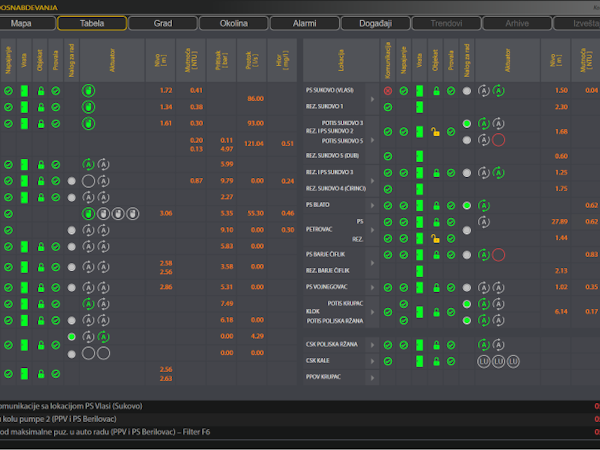Click alarm row mentioning PS Vlasi (Sukovo)

300,406
